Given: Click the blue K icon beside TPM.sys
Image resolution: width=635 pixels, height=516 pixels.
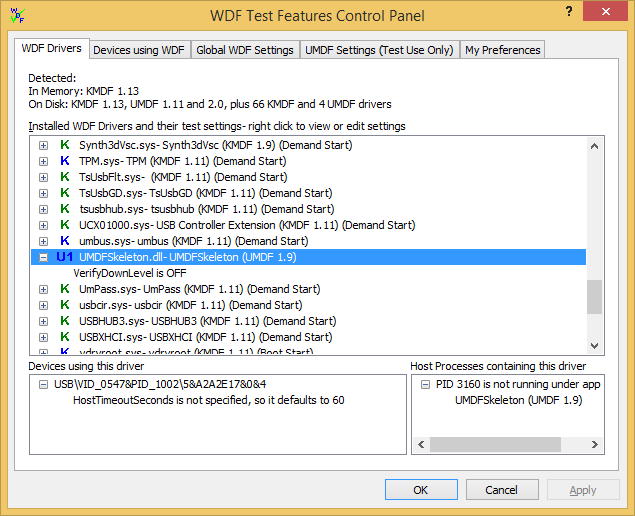Looking at the screenshot, I should (65, 161).
